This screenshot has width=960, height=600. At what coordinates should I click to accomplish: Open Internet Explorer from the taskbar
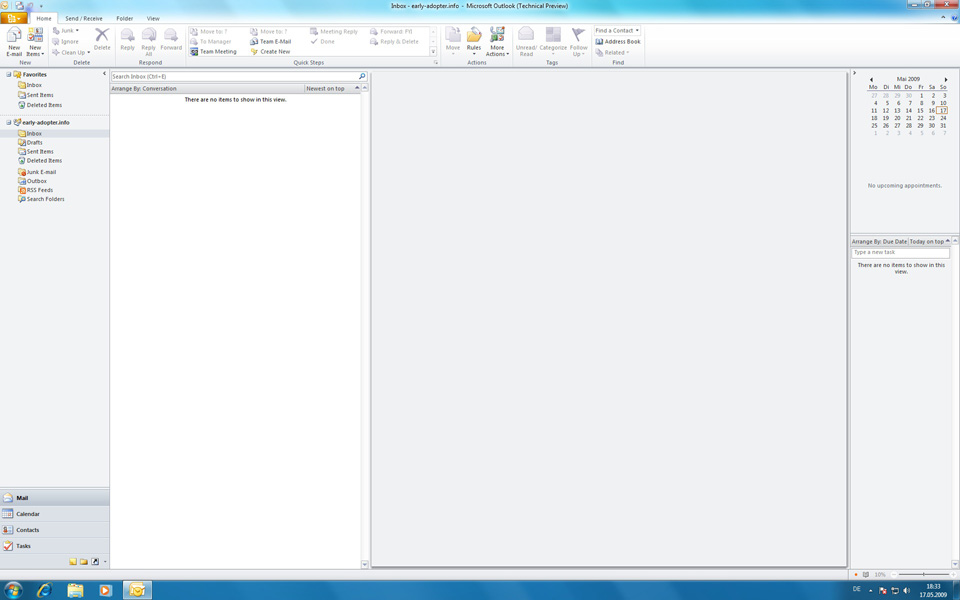44,590
